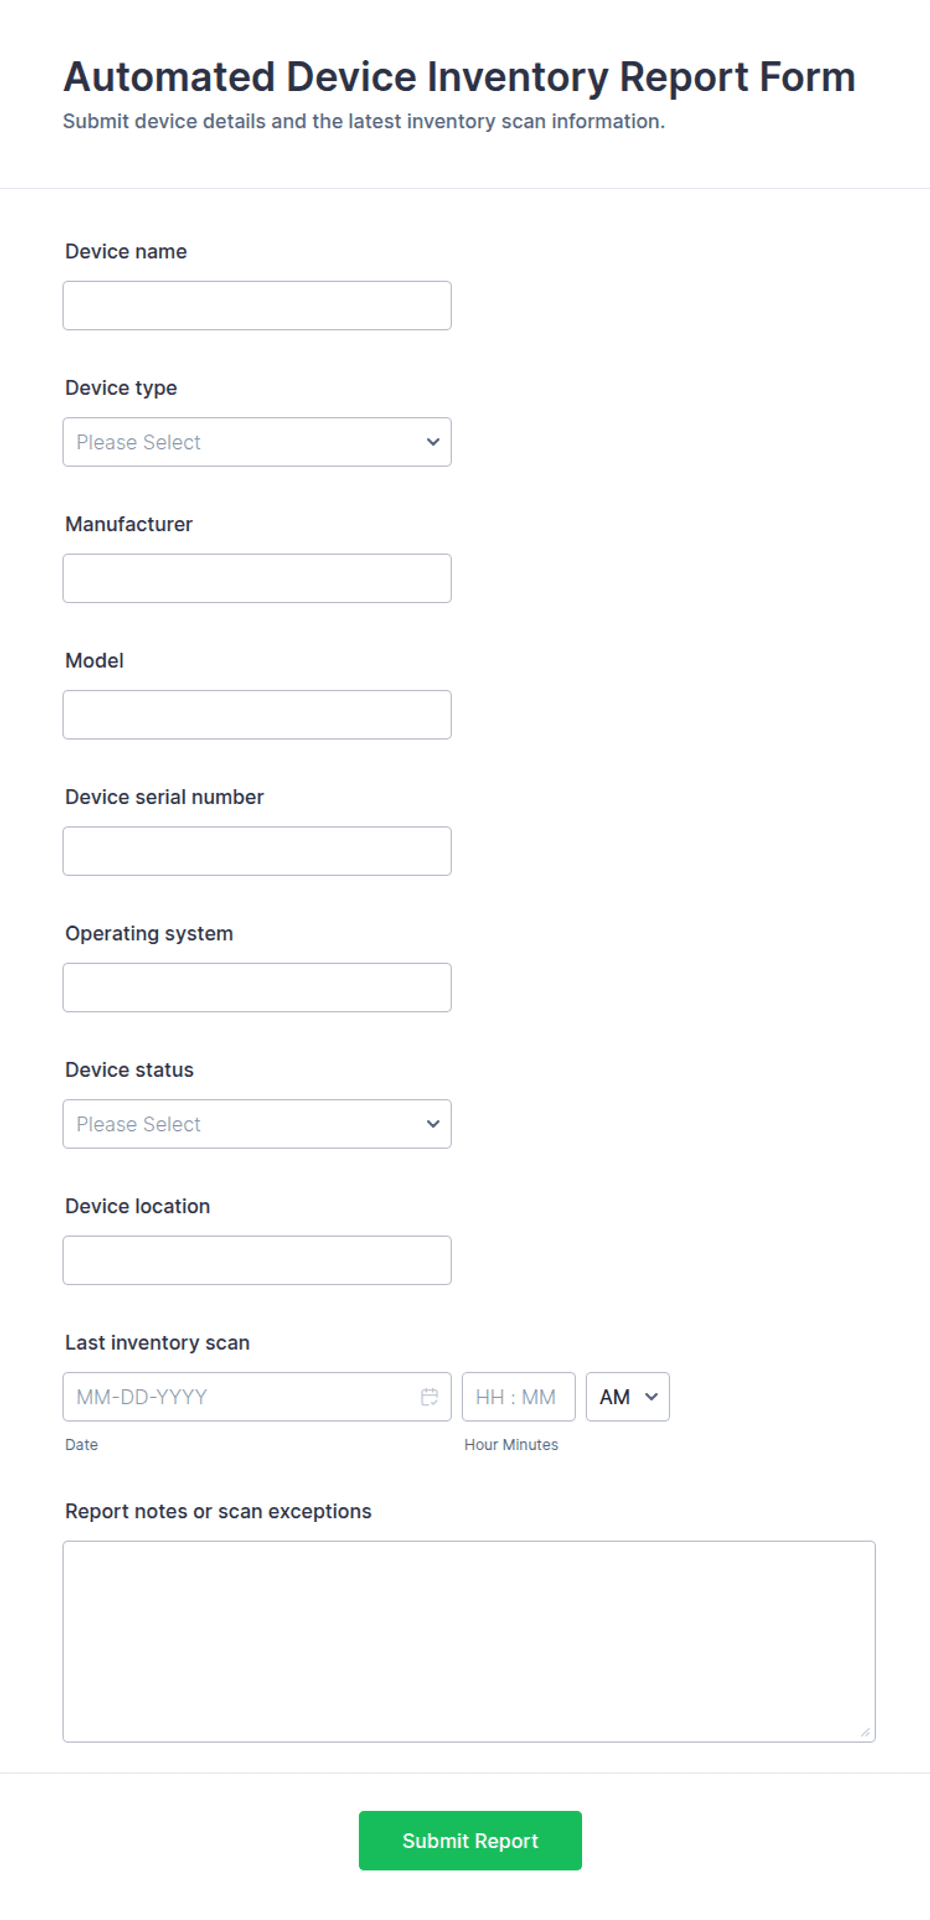Viewport: 930px width, 1920px height.
Task: Click the Report notes or scan exceptions label
Action: 218,1512
